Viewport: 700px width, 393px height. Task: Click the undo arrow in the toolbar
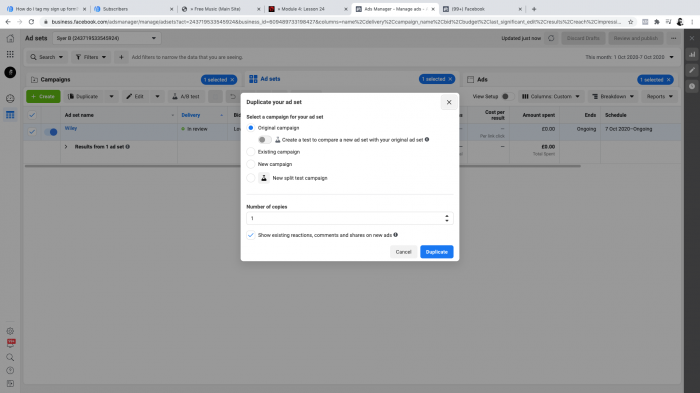[233, 96]
